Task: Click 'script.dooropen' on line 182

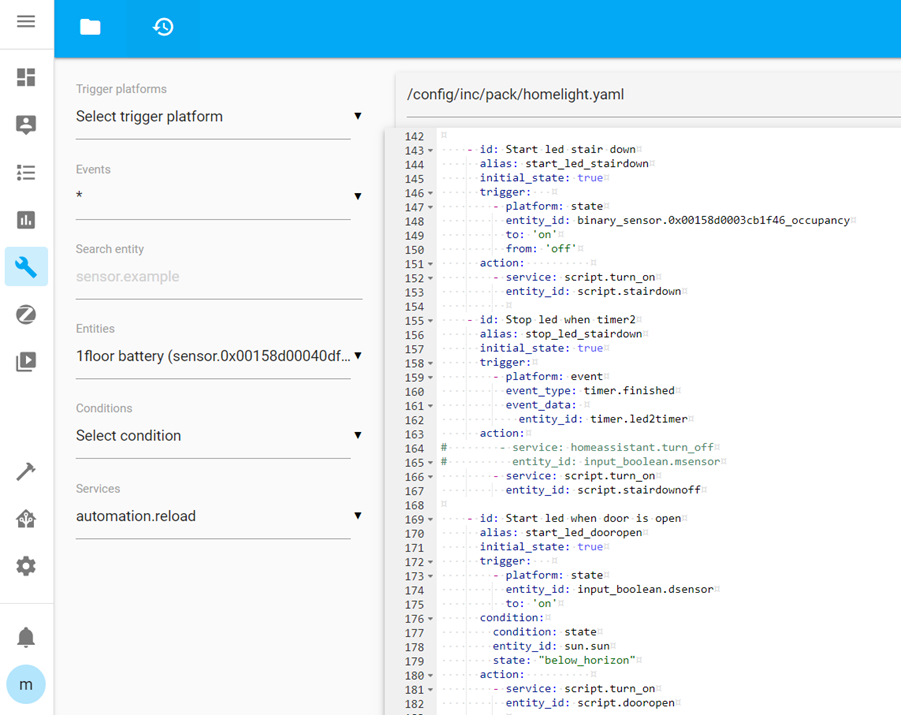Action: pos(625,703)
